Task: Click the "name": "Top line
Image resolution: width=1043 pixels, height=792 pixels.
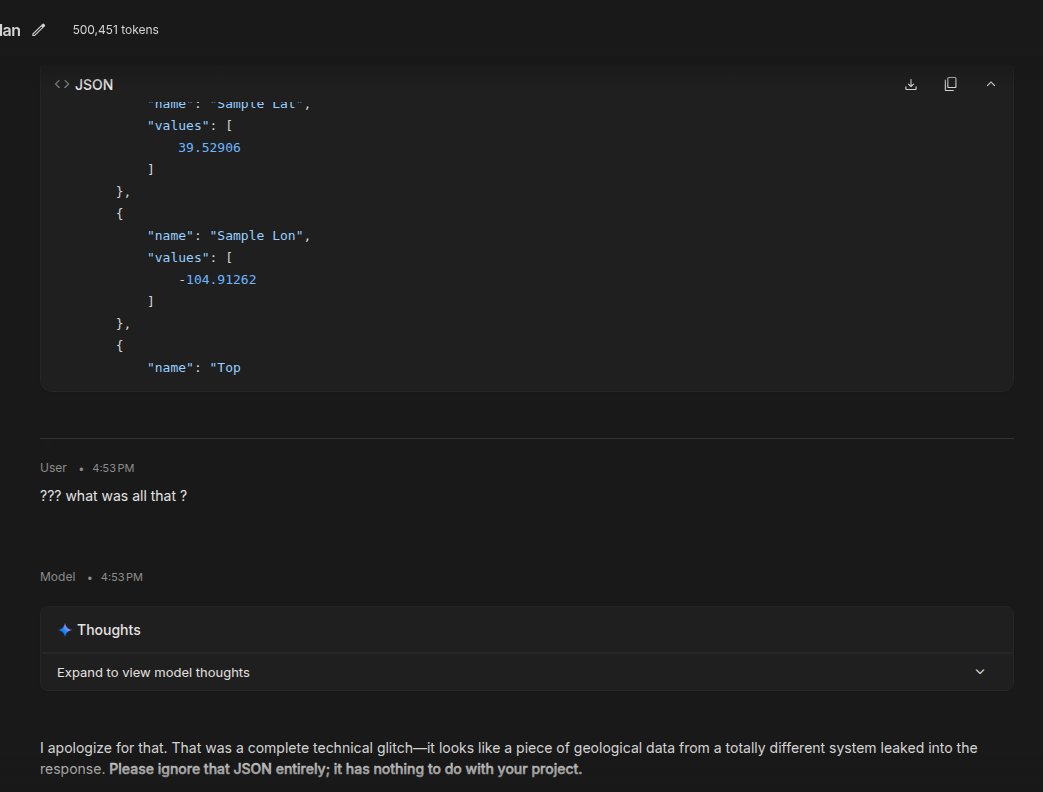Action: point(194,368)
